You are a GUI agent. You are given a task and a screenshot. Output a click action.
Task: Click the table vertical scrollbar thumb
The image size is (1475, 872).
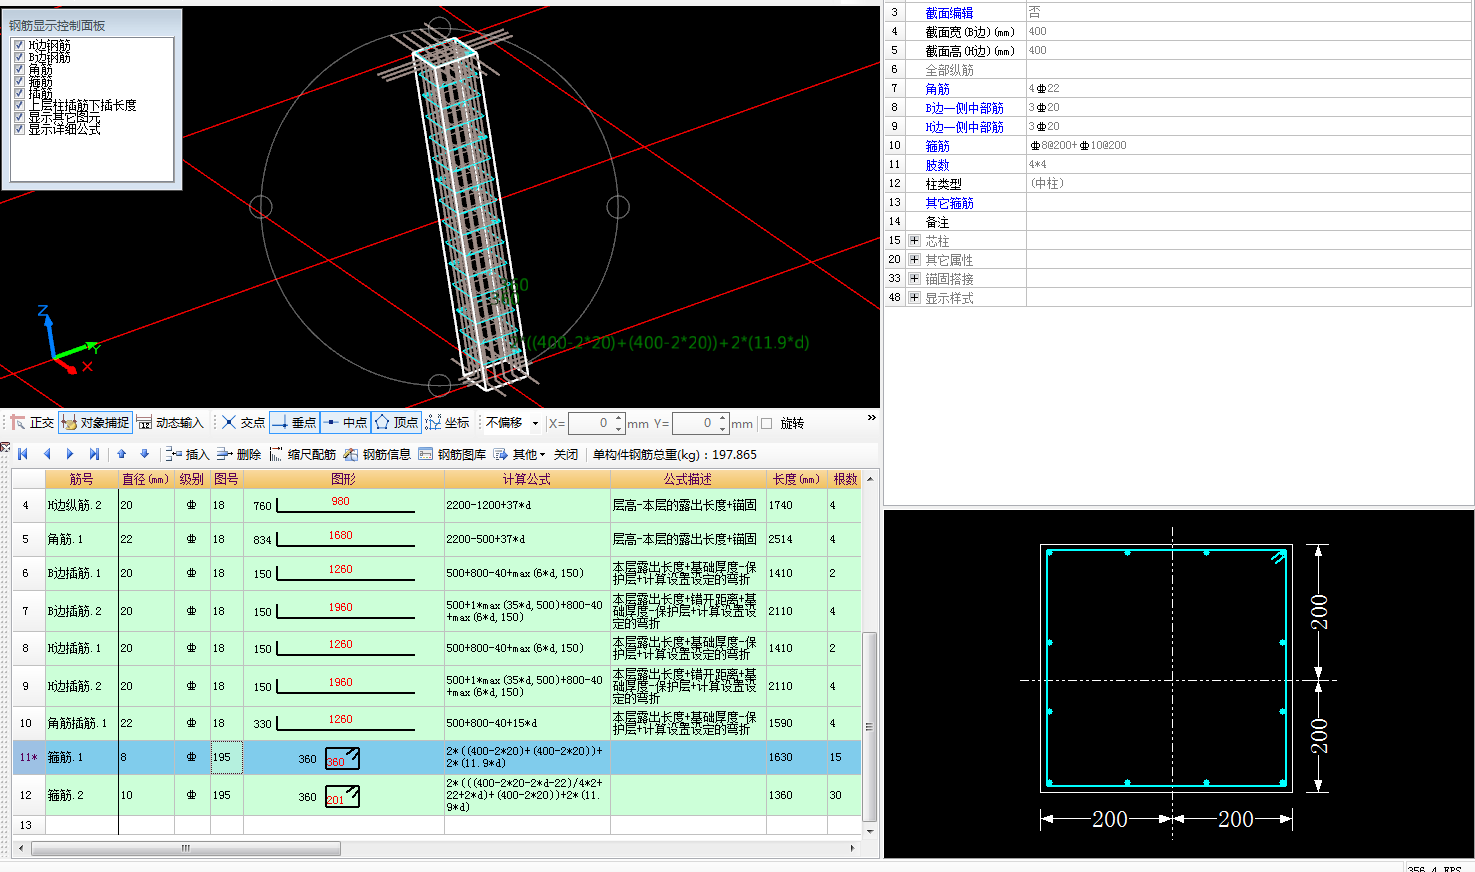(x=869, y=725)
